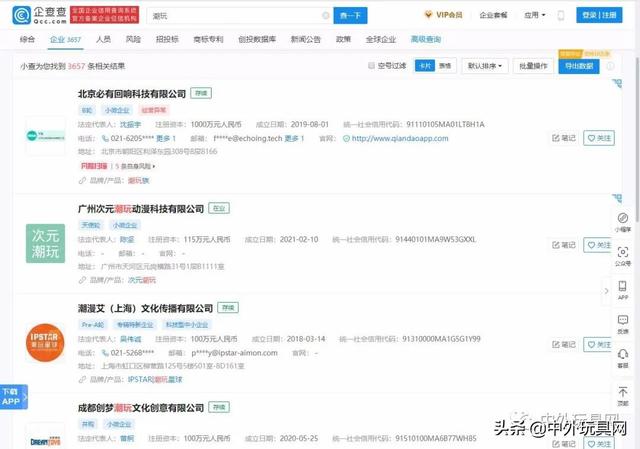Open 北京必有回响科技 company logo
Screen dimensions: 640x449
tap(45, 136)
